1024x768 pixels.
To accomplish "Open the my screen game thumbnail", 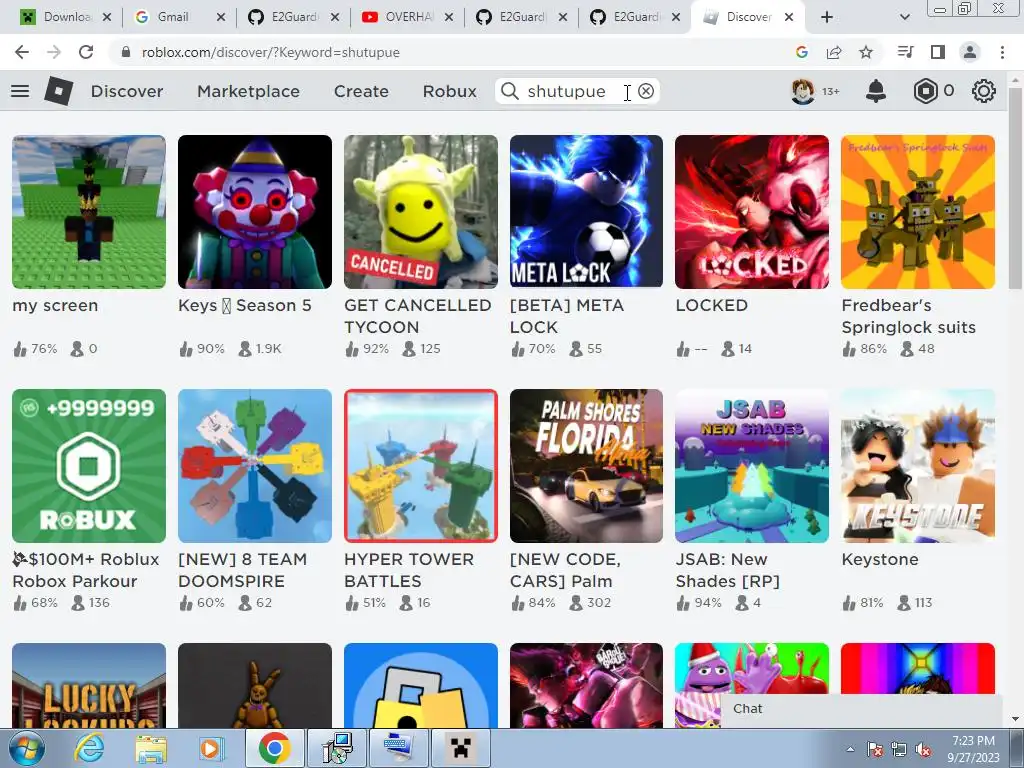I will (x=89, y=212).
